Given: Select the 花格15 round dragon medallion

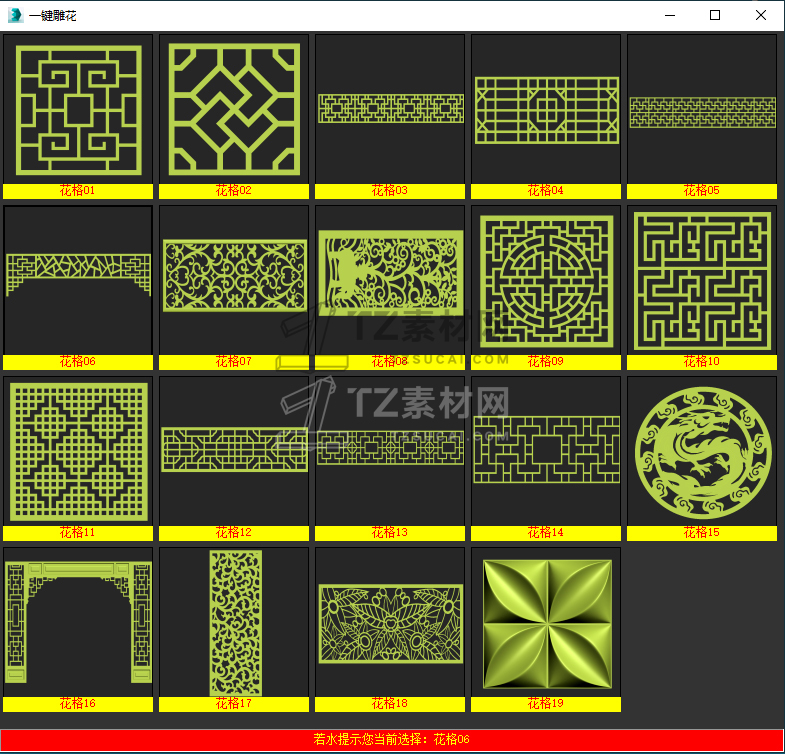Looking at the screenshot, I should pos(702,451).
